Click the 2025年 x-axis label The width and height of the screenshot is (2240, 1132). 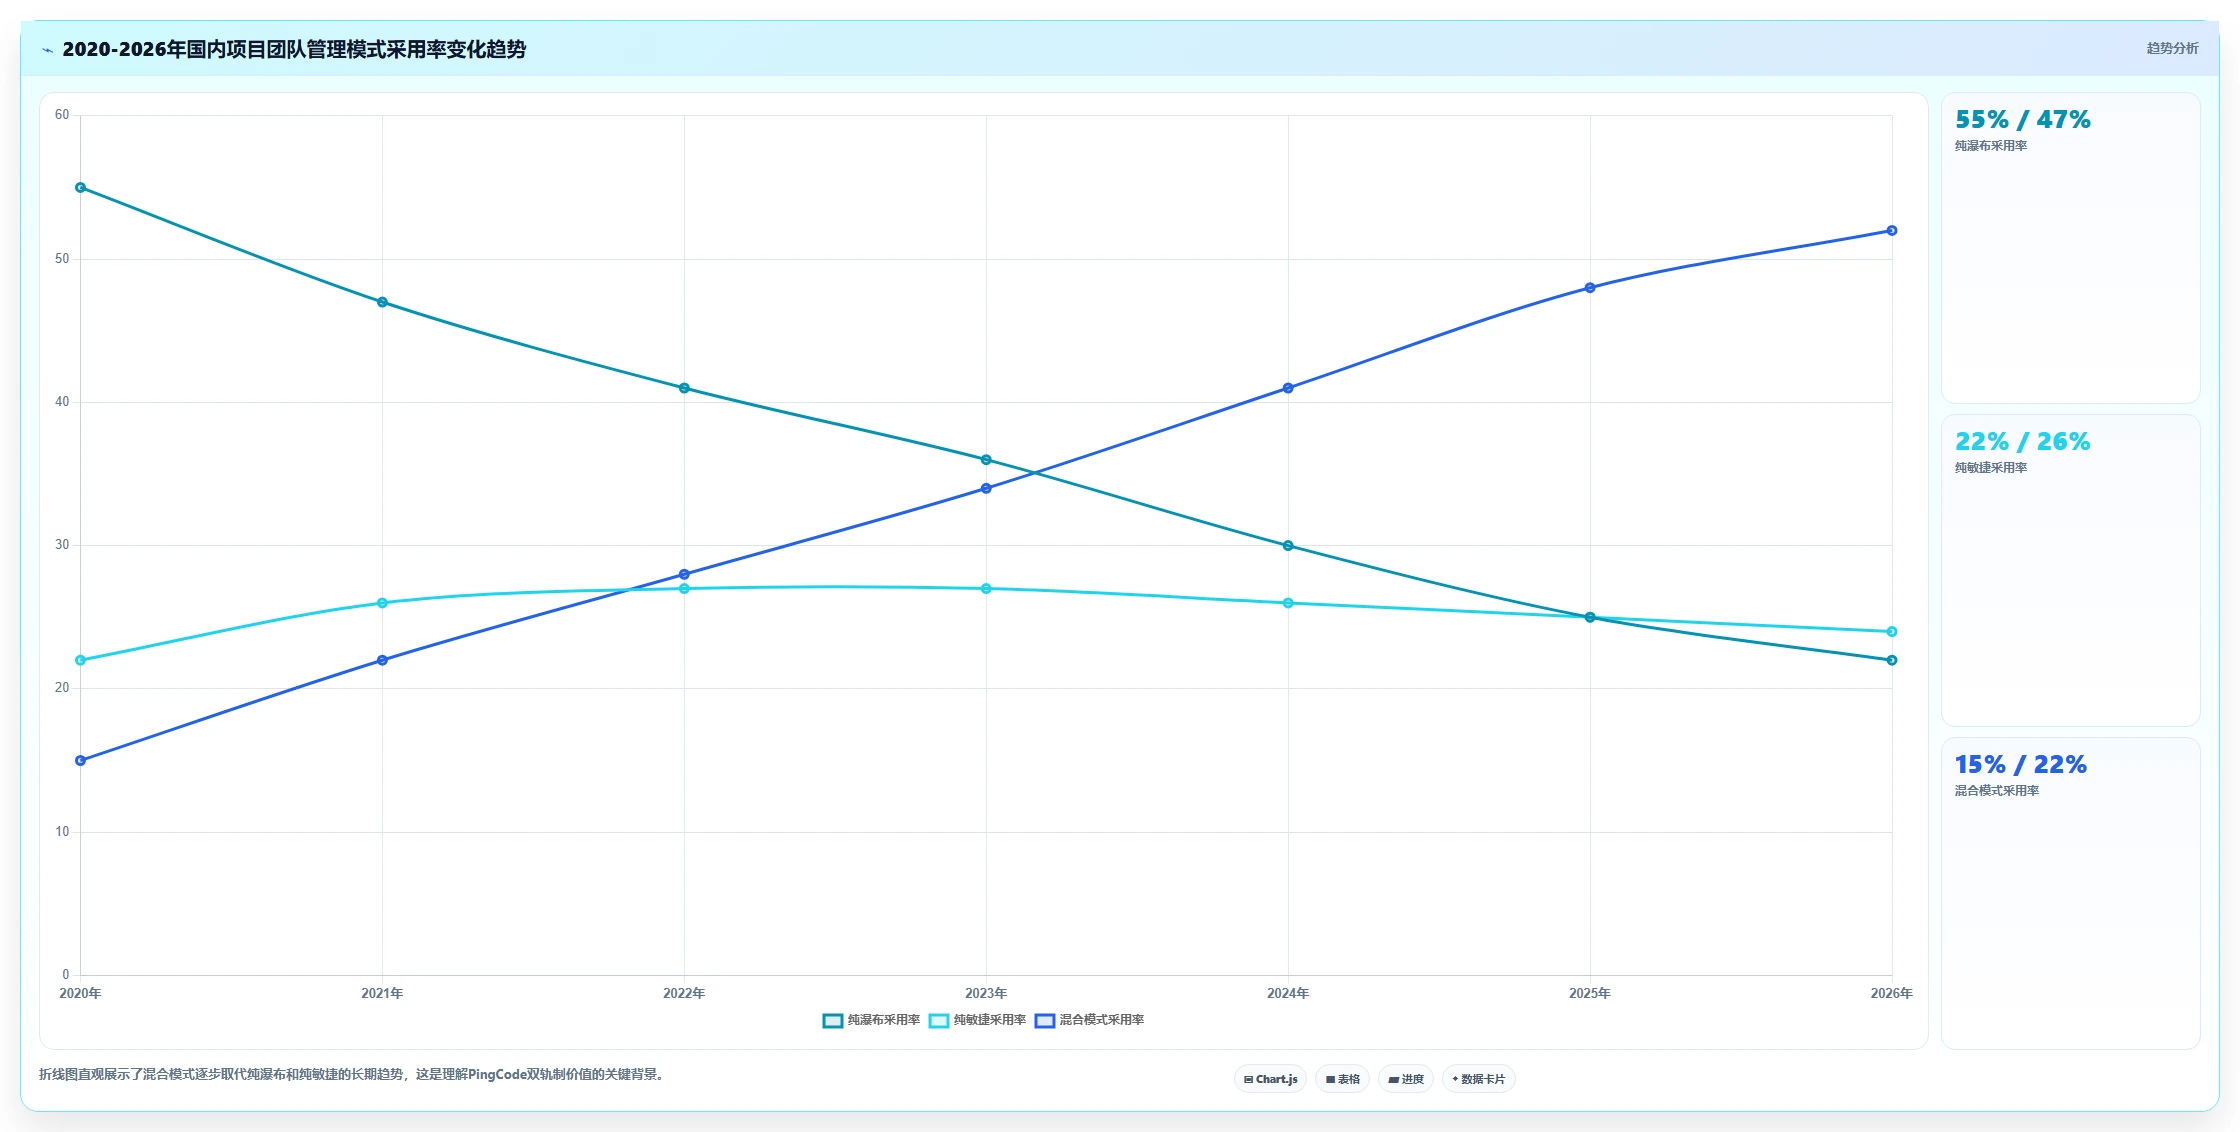[x=1590, y=993]
